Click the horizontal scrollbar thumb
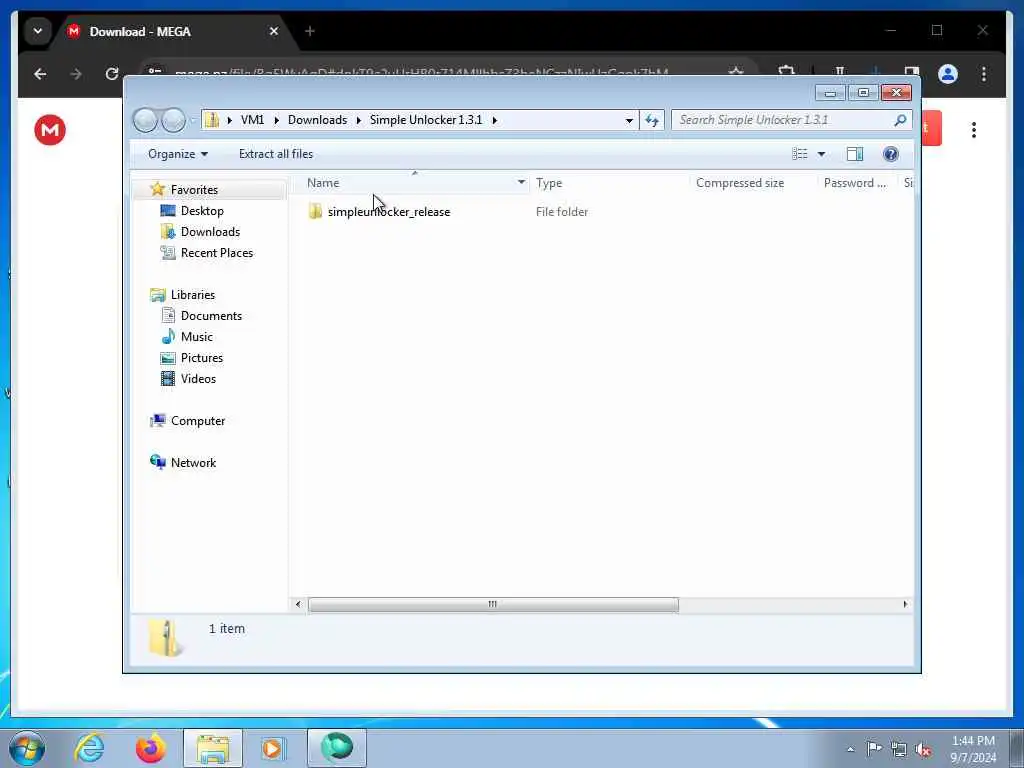 click(x=493, y=605)
